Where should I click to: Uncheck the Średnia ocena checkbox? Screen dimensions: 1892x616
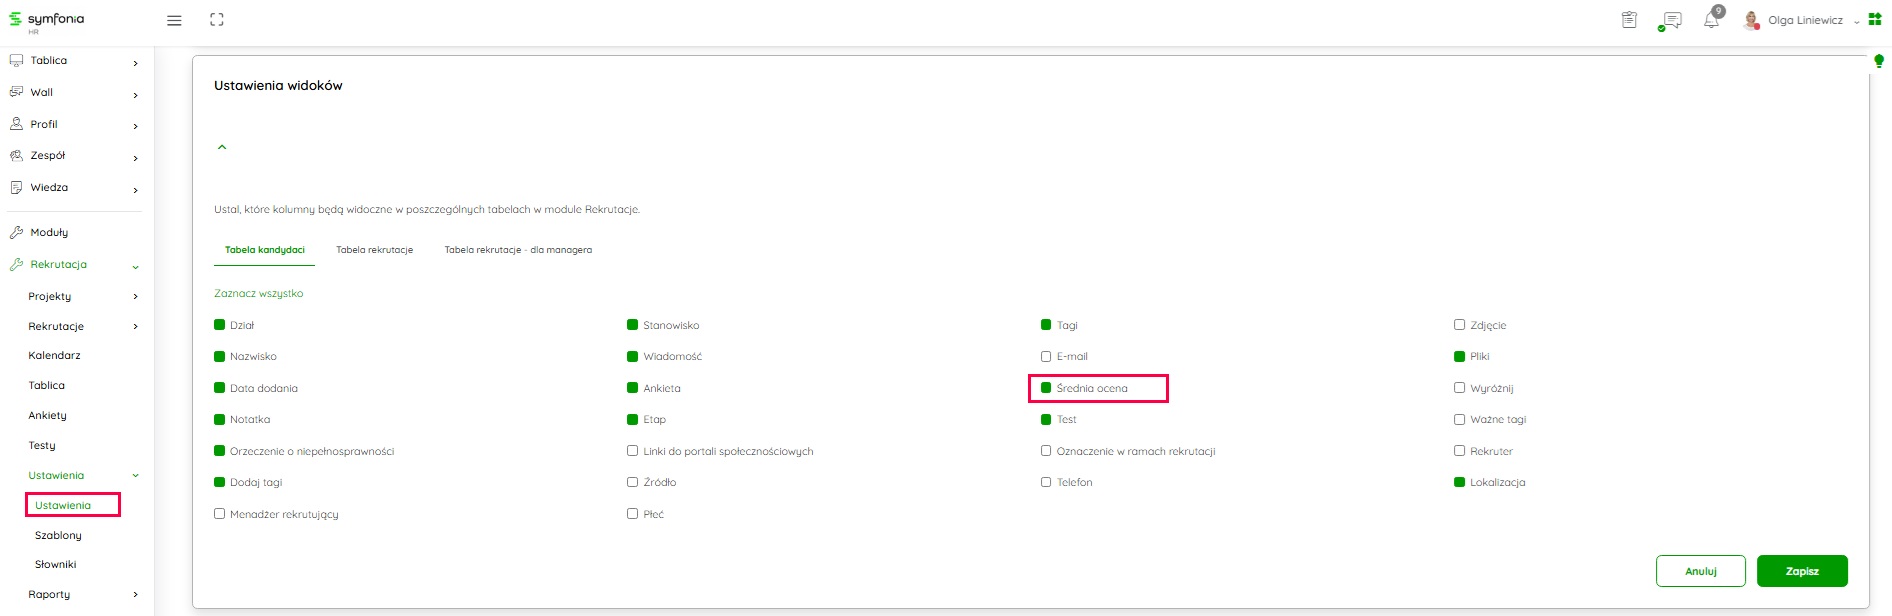(1046, 388)
